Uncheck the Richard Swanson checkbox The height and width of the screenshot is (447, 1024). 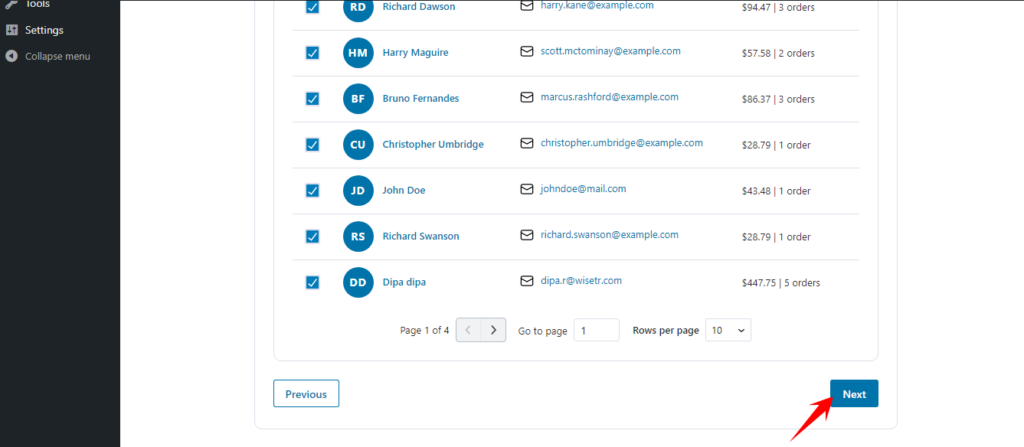(312, 237)
